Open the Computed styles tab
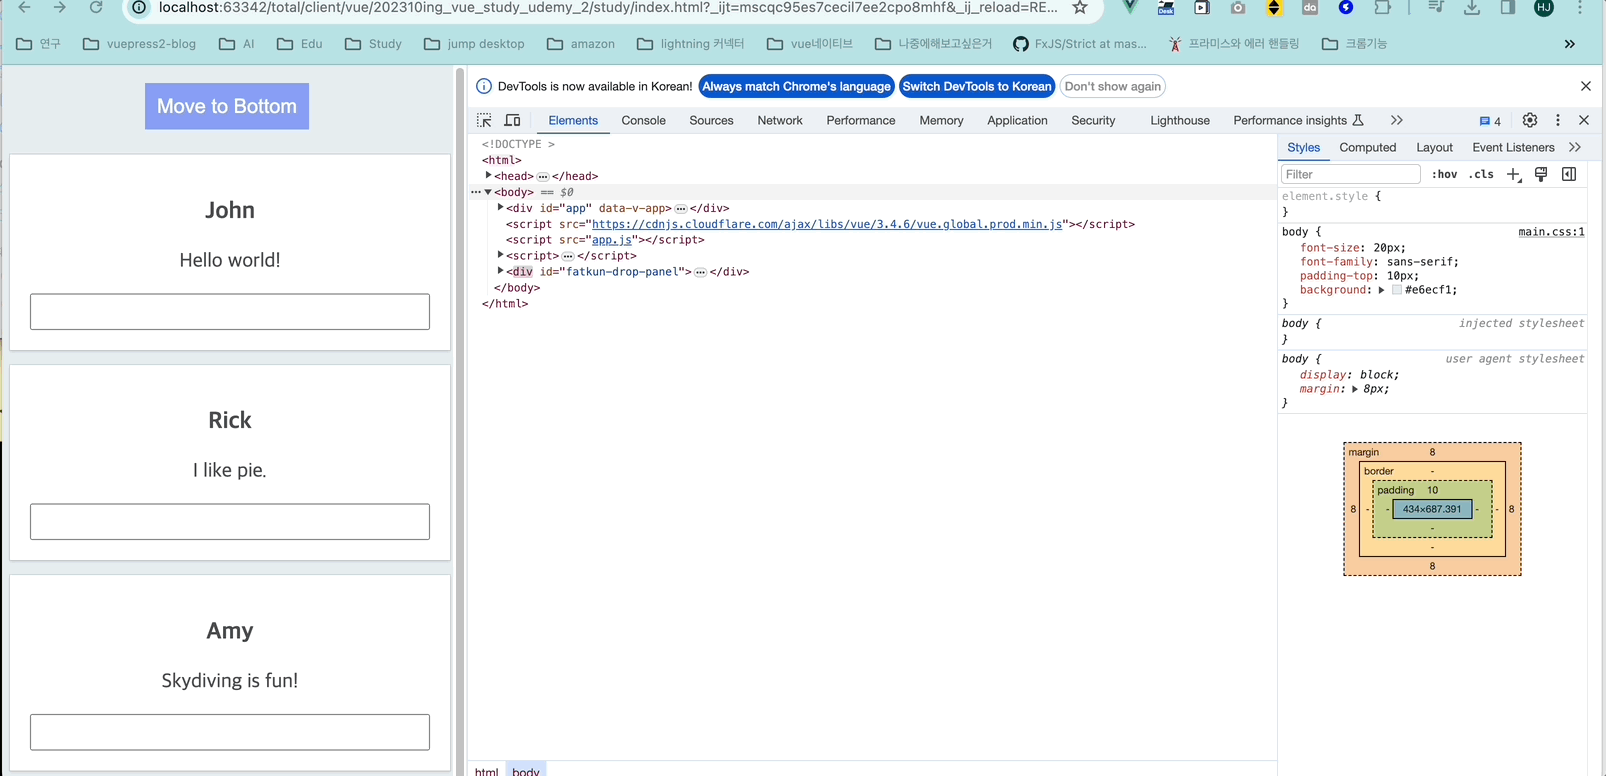The image size is (1606, 776). pos(1367,147)
